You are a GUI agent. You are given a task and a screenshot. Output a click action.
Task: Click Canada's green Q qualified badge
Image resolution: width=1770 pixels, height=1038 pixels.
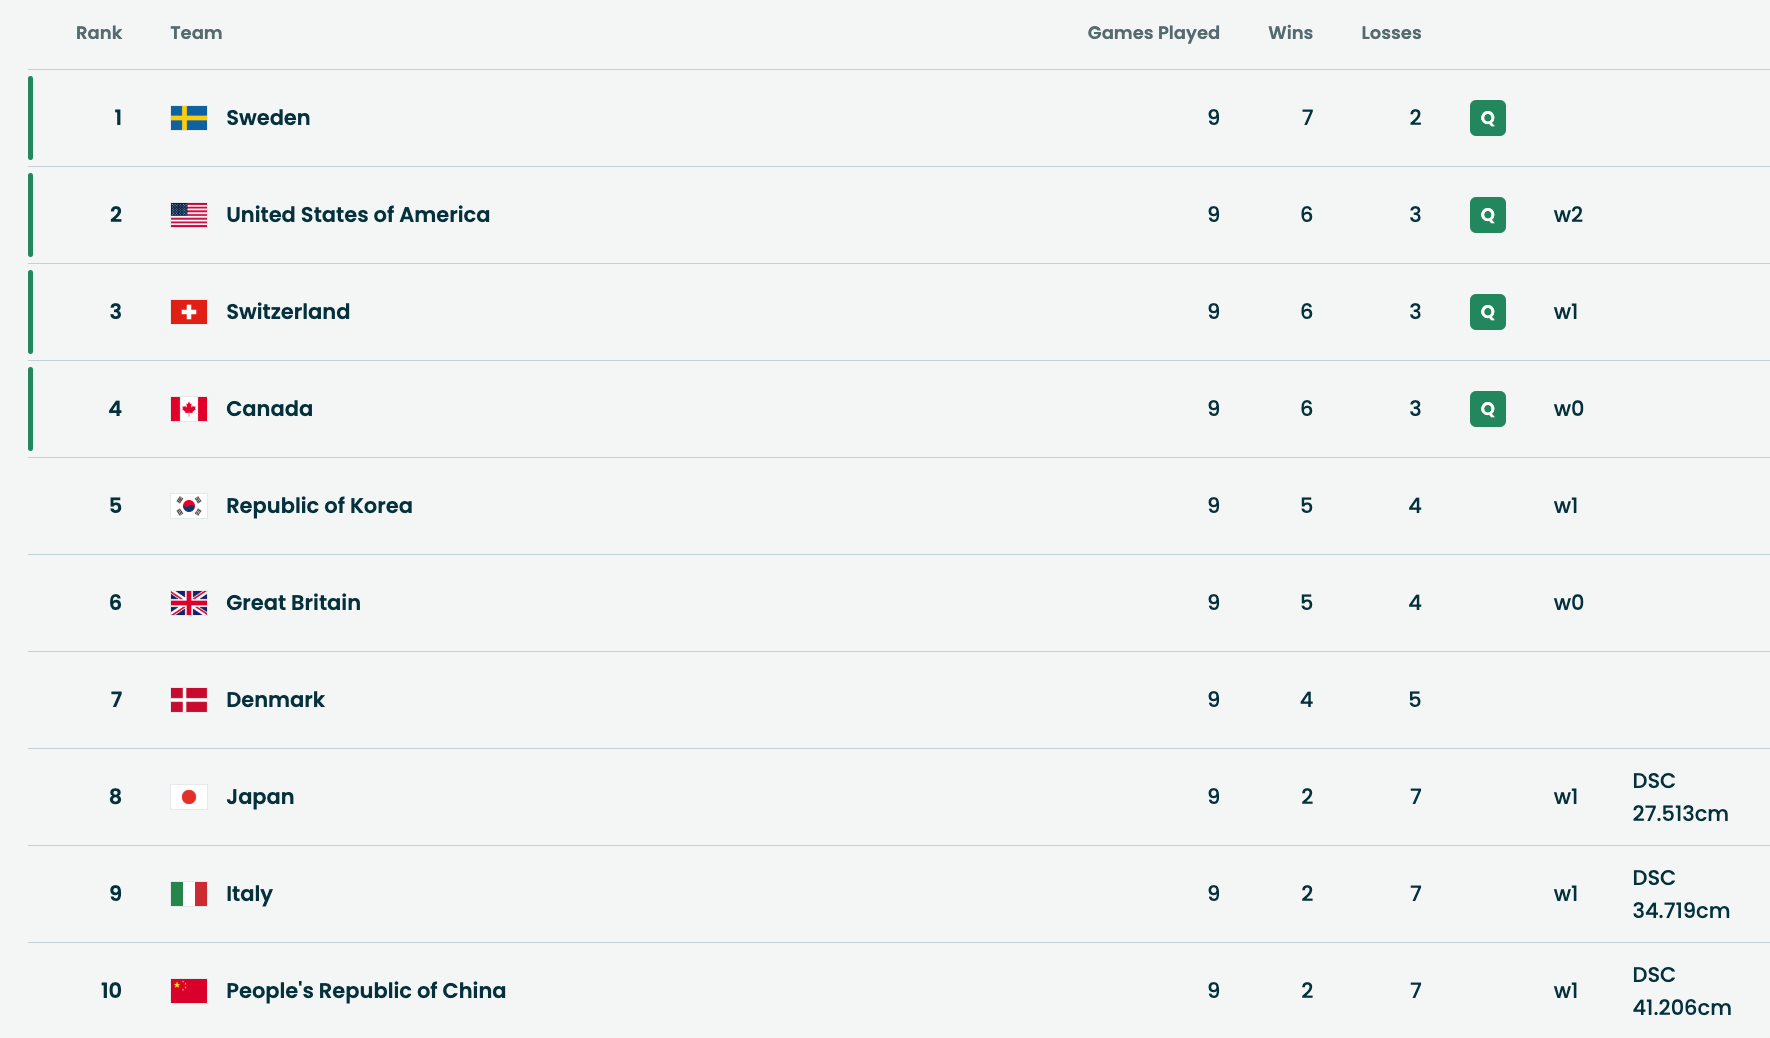point(1487,409)
